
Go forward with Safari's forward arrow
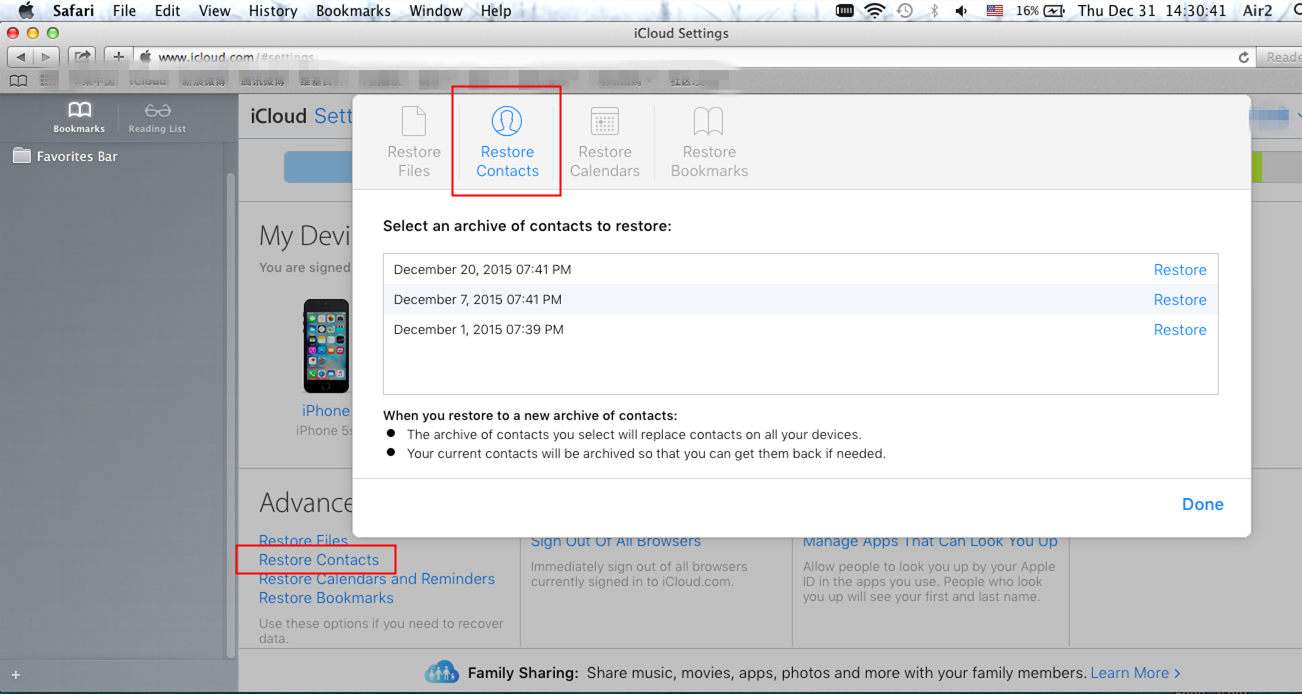tap(45, 57)
